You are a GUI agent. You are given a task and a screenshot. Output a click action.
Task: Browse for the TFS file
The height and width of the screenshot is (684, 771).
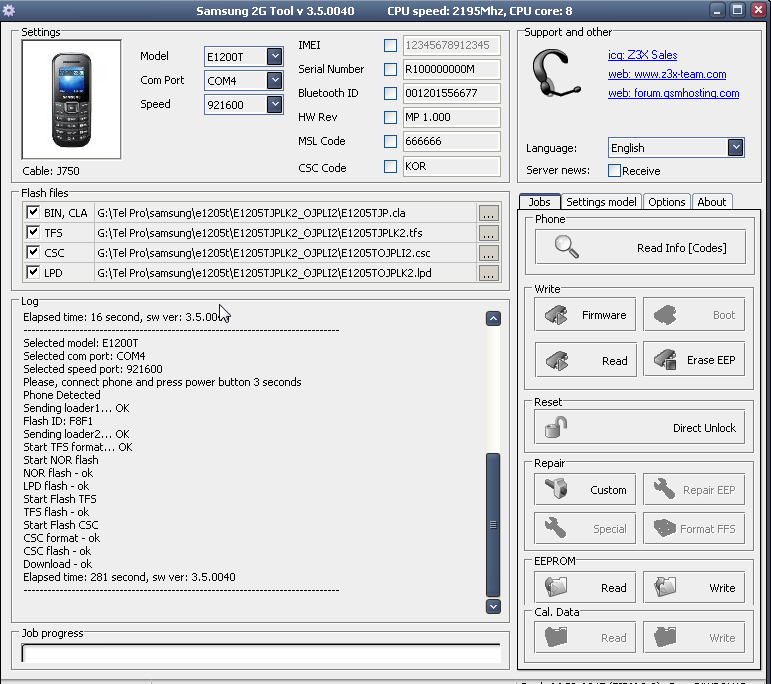[x=488, y=233]
